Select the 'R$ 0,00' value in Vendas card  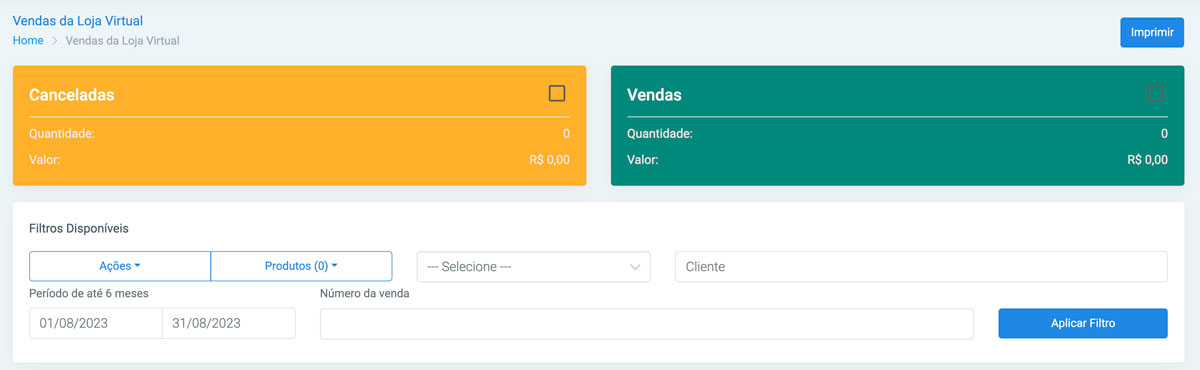click(x=1147, y=159)
